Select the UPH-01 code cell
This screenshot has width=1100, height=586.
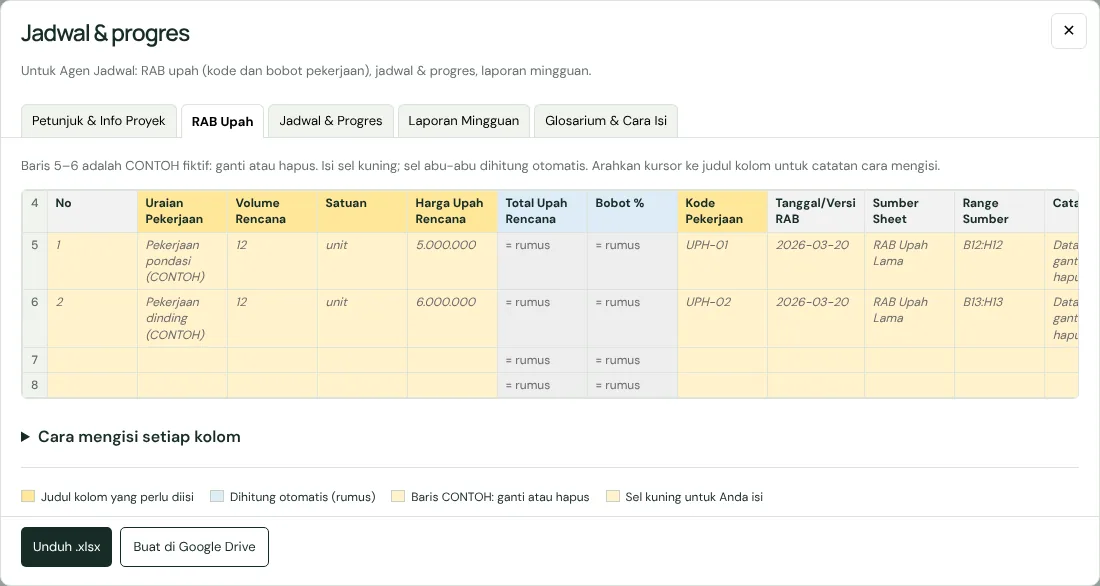click(x=723, y=261)
